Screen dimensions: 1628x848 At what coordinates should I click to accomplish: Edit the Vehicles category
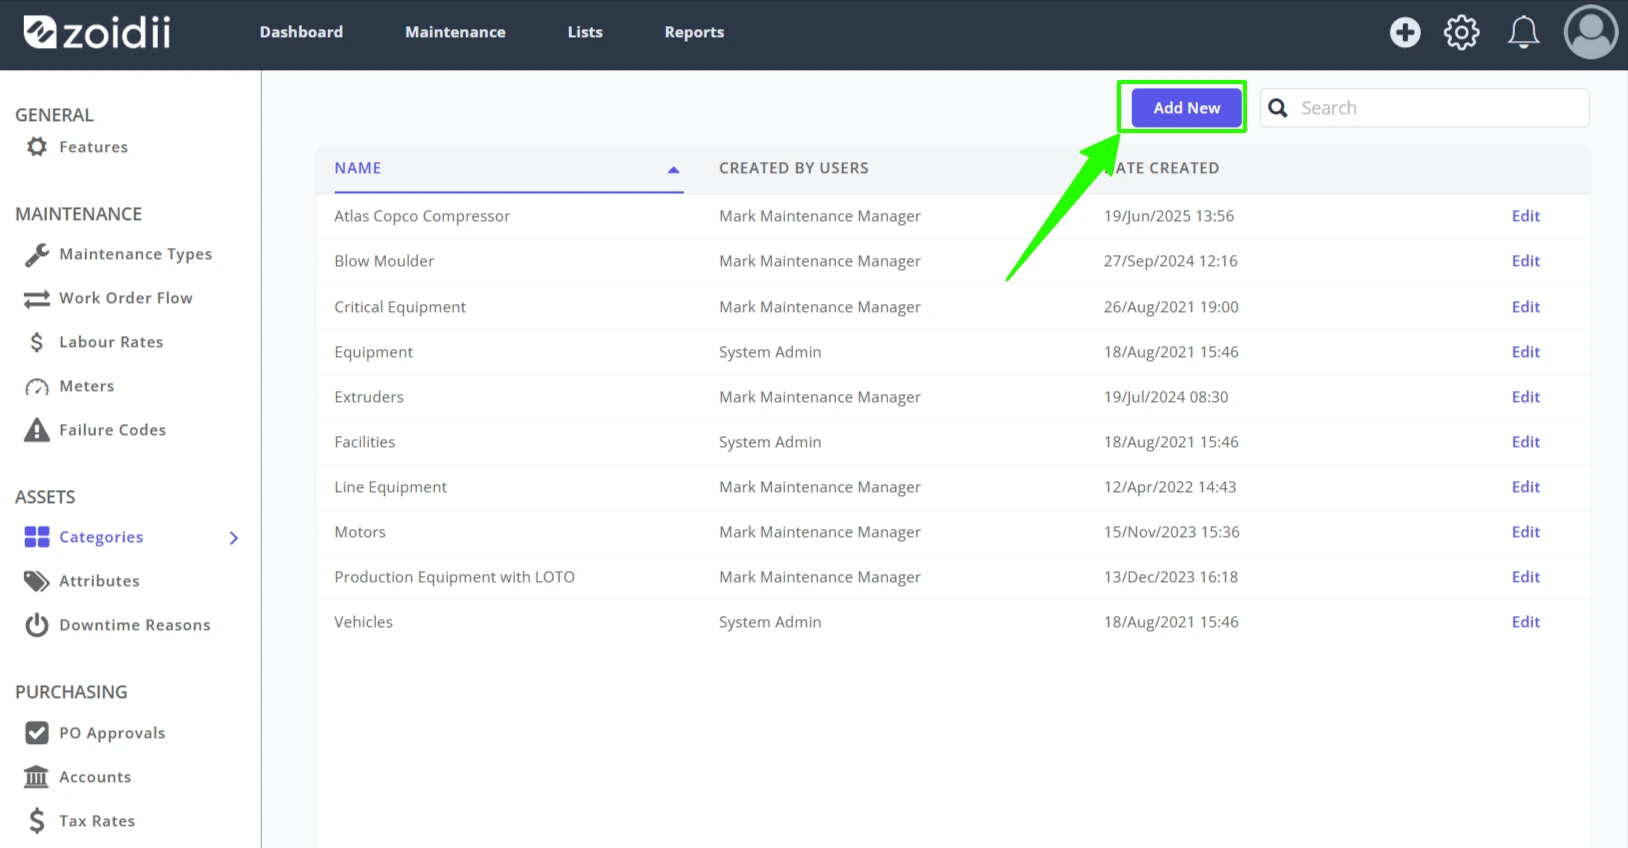coord(1526,622)
